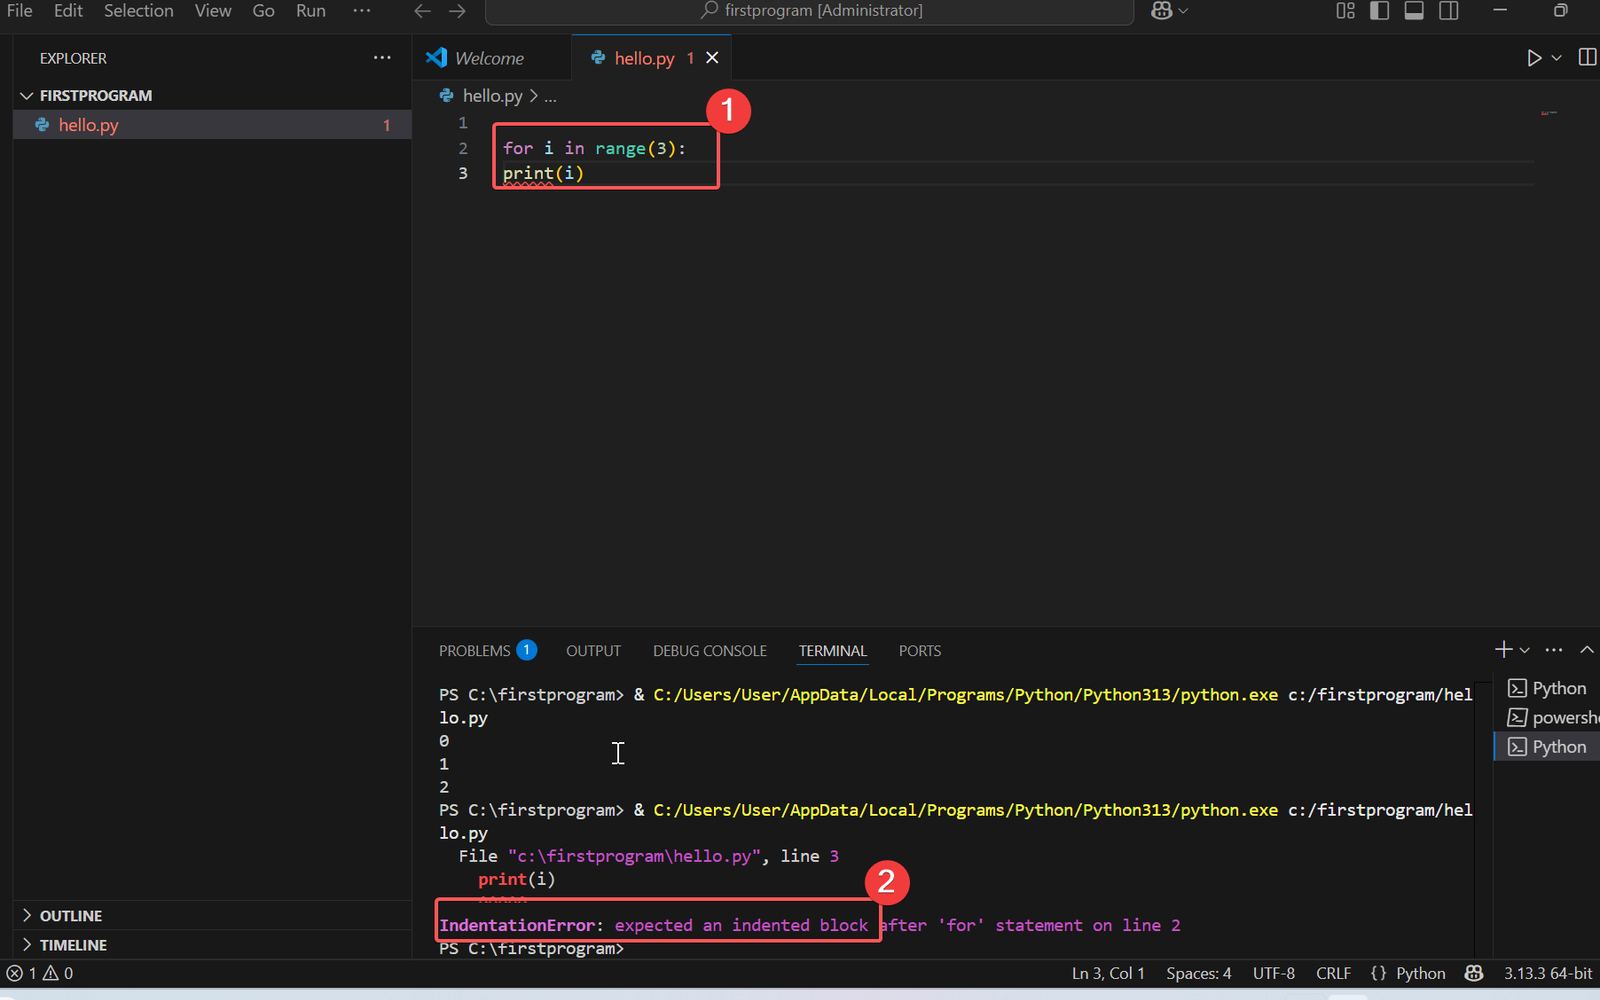Screen dimensions: 1600x1000
Task: Collapse the FIRSTPROGRAM folder section
Action: [212, 95]
